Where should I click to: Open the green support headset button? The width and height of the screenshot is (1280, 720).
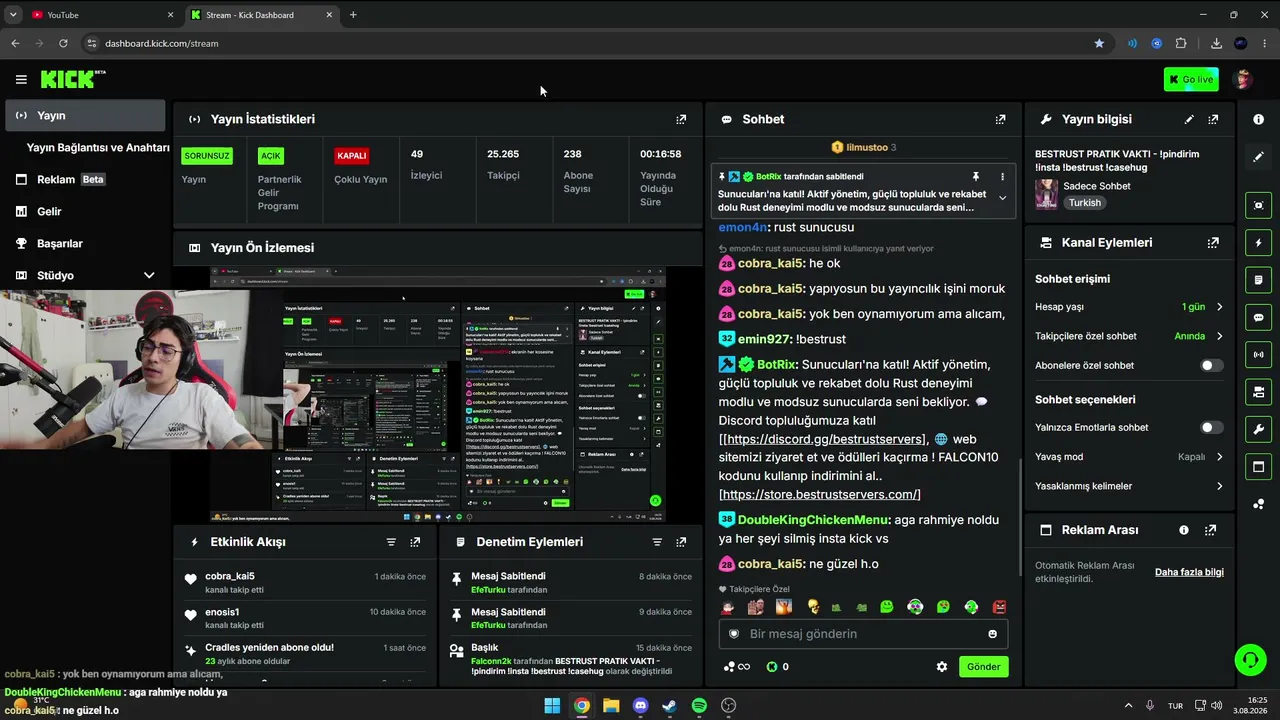click(1250, 660)
